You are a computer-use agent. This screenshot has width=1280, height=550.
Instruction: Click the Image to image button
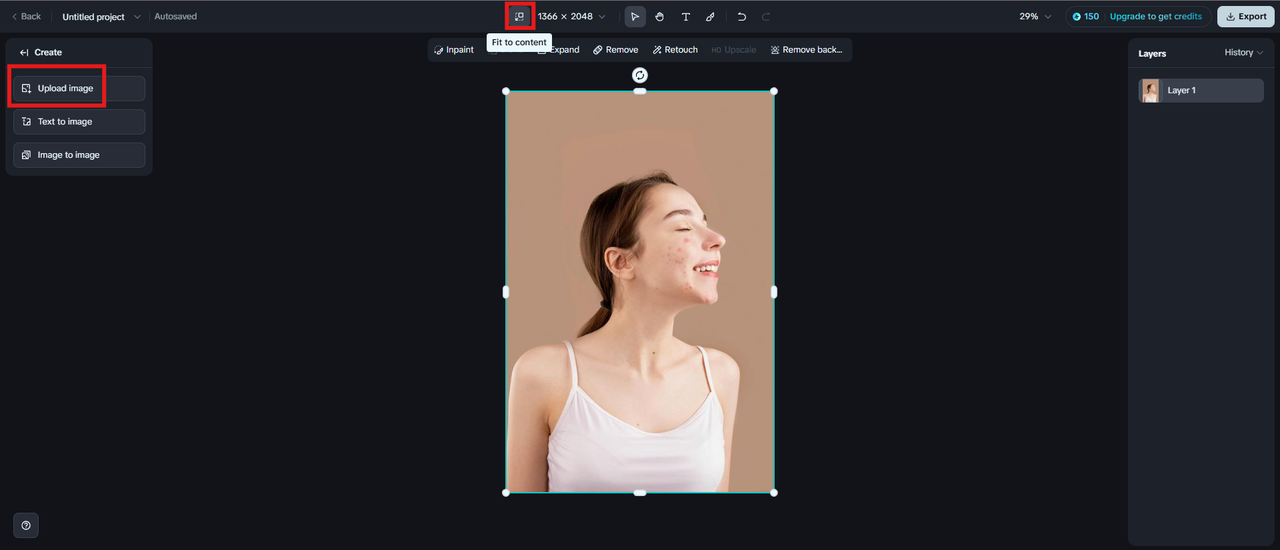pos(79,155)
